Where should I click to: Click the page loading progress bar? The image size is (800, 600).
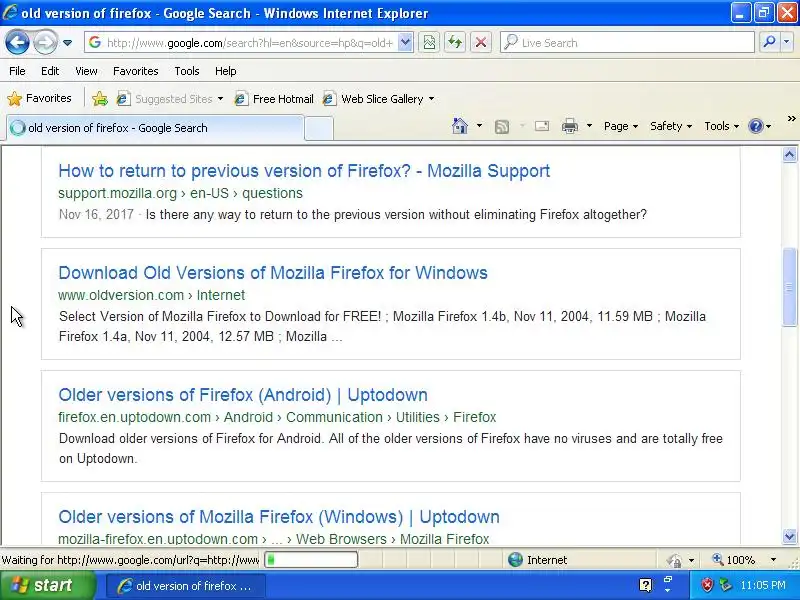click(x=311, y=560)
